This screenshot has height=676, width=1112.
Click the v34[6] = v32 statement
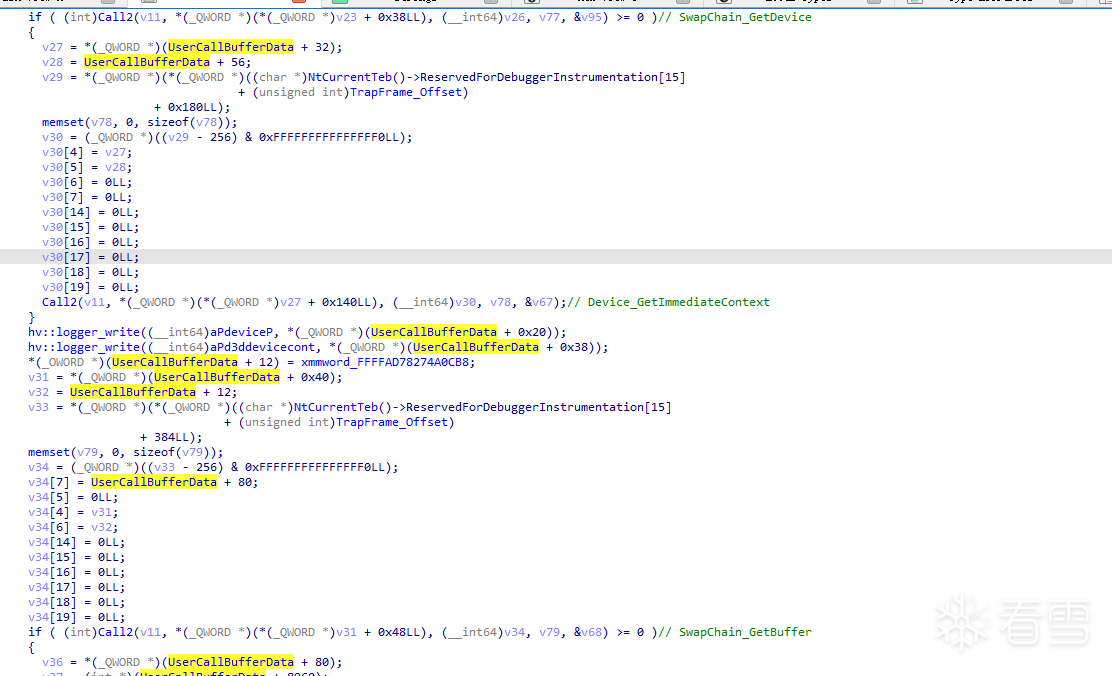(x=72, y=527)
